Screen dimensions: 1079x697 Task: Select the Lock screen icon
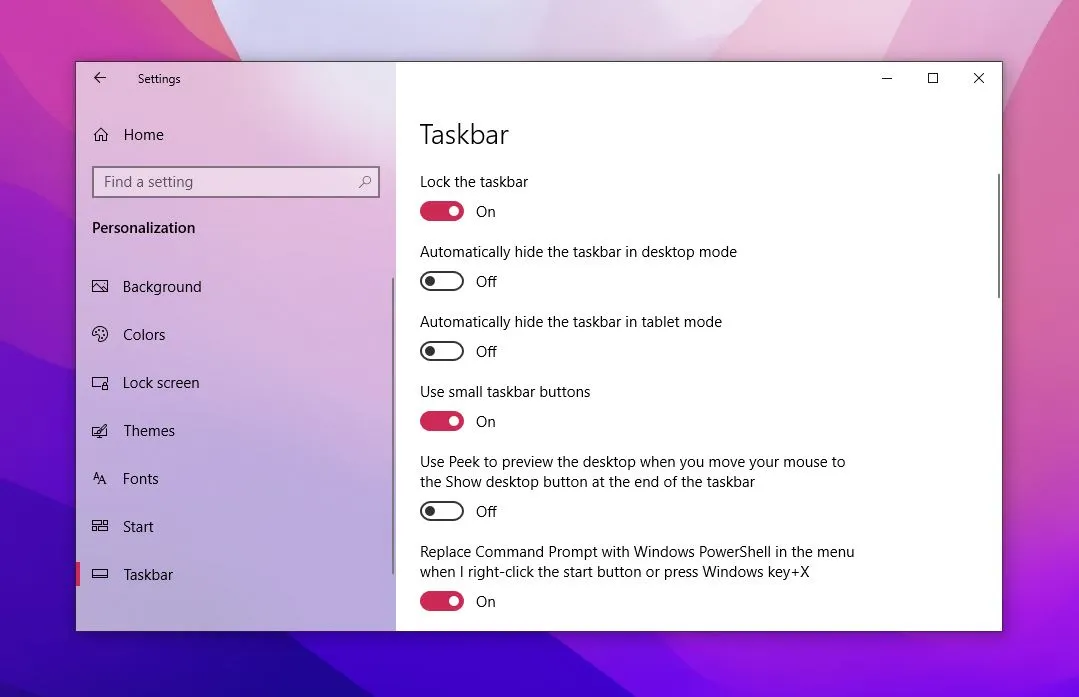pyautogui.click(x=100, y=382)
